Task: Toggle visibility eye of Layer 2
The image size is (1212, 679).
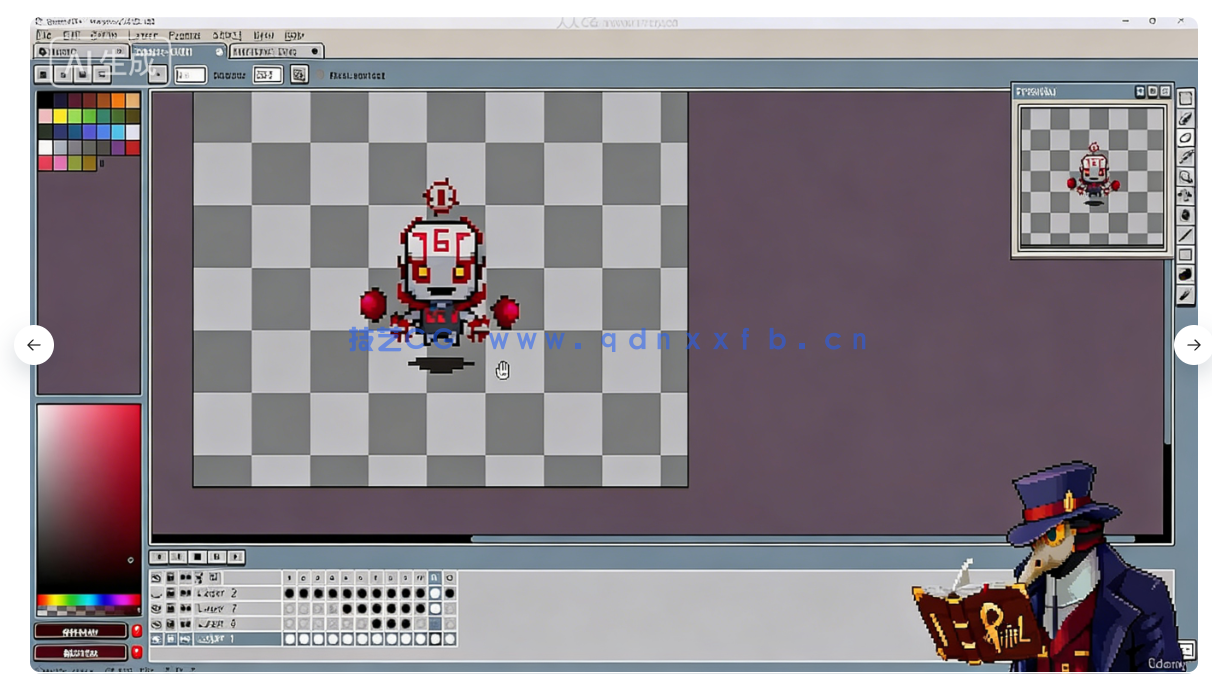Action: click(x=156, y=593)
